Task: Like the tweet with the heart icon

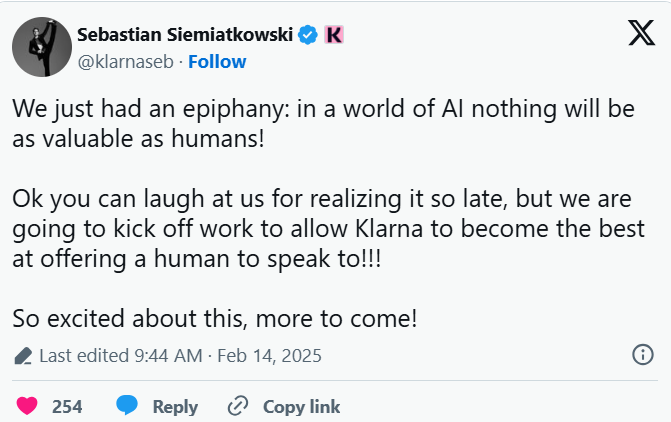Action: (27, 406)
